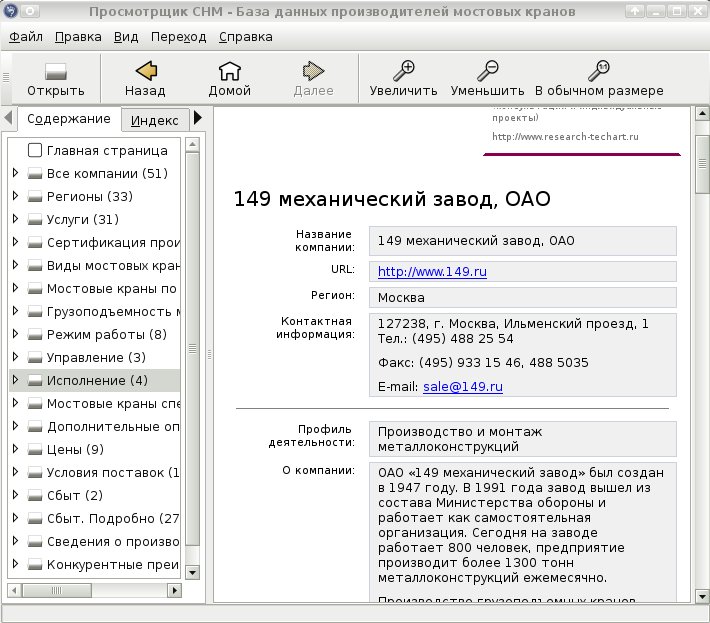The height and width of the screenshot is (623, 710).
Task: Click the Домой (Home) house icon
Action: [x=230, y=71]
